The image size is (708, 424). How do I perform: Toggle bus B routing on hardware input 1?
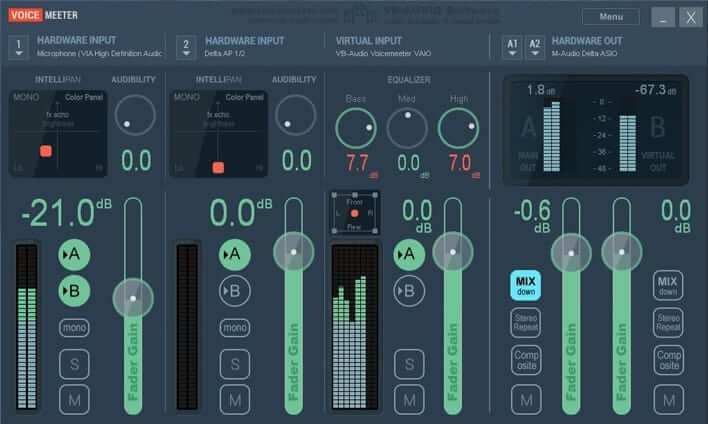[74, 291]
